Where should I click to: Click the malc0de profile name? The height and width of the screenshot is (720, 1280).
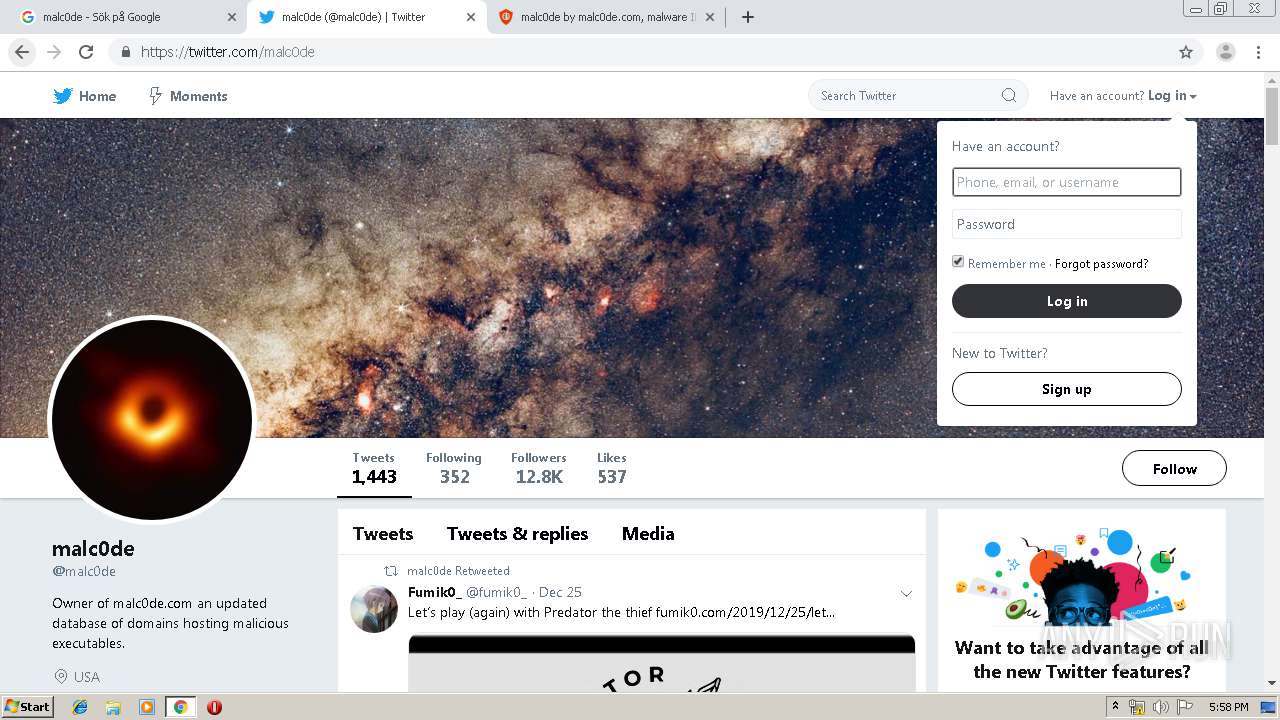pos(93,549)
